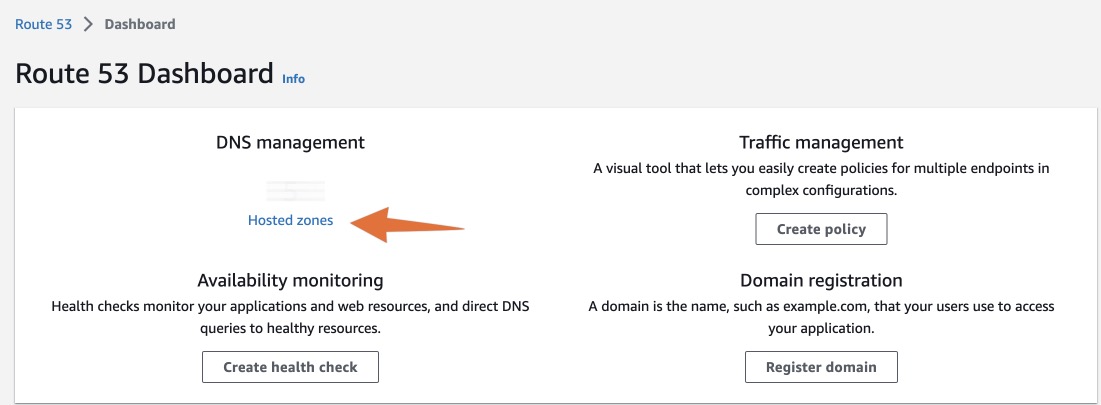Click the DNS management heading
Viewport: 1101px width, 405px height.
pos(290,142)
